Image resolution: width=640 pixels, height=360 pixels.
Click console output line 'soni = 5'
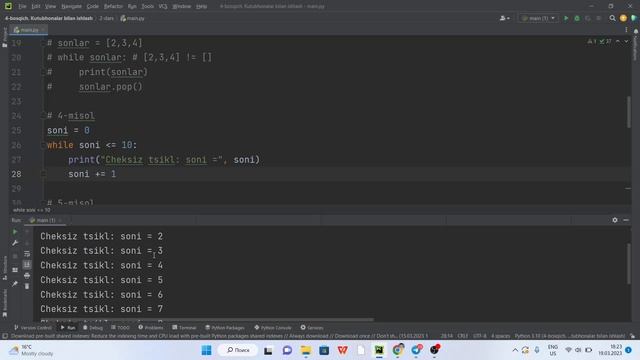101,280
